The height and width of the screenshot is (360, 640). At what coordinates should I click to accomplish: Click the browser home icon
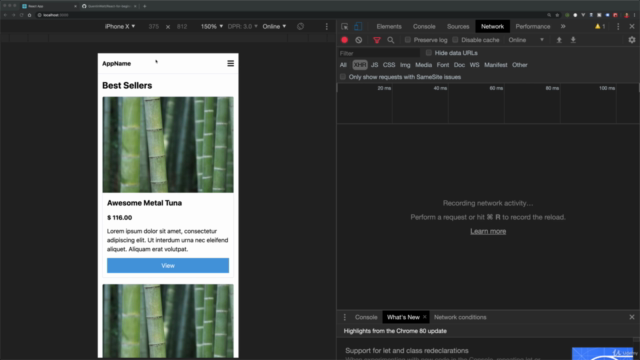click(x=29, y=15)
